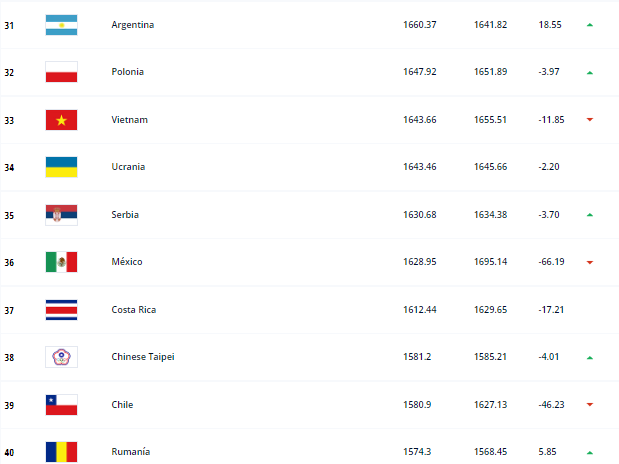Click the México flag icon

(61, 262)
